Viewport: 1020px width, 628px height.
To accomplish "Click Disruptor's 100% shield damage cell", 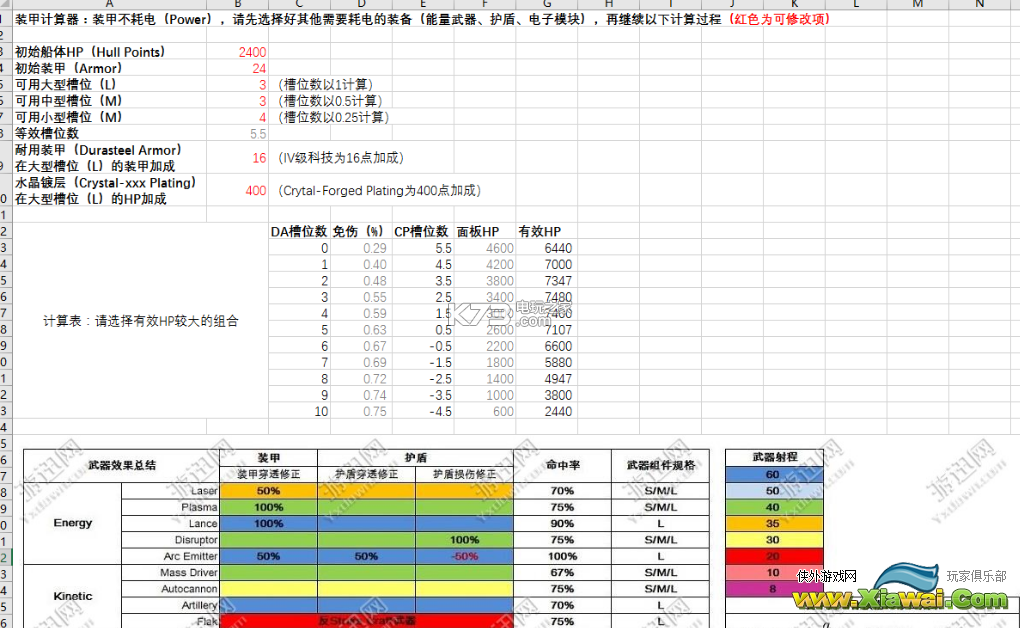I will (x=464, y=539).
